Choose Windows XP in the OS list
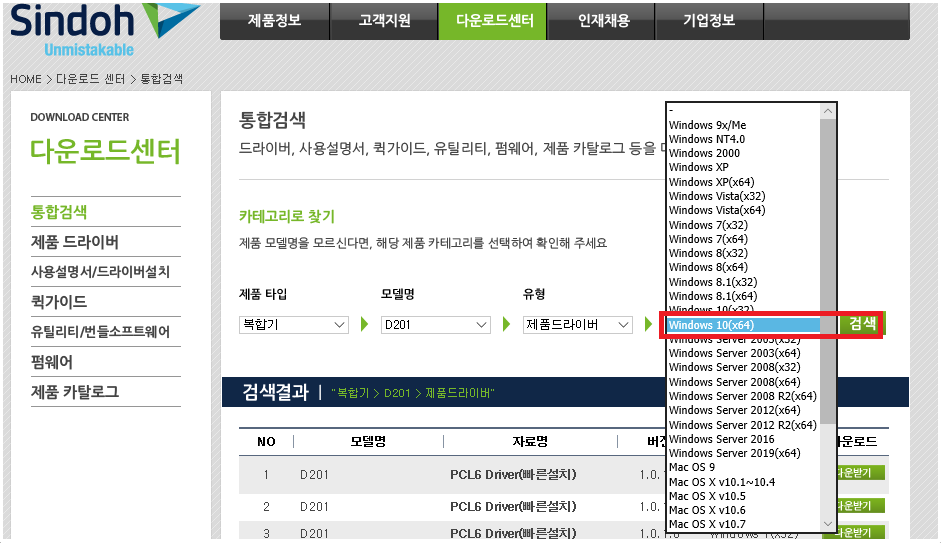The image size is (941, 543). [744, 167]
